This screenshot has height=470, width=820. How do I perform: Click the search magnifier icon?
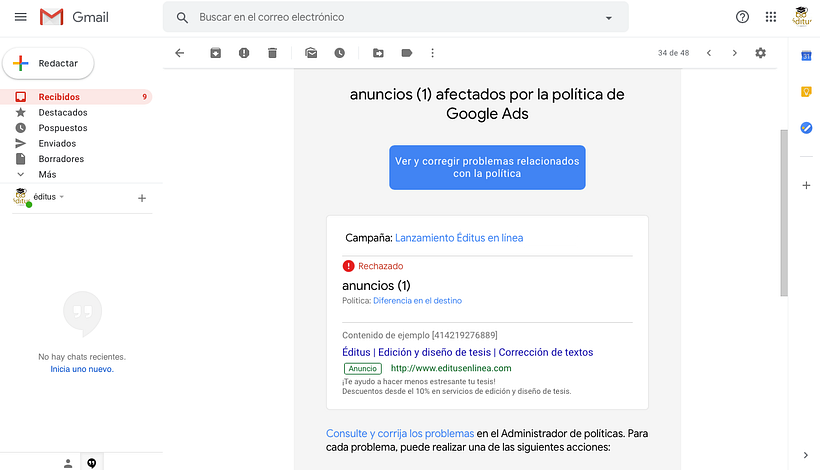[x=182, y=18]
